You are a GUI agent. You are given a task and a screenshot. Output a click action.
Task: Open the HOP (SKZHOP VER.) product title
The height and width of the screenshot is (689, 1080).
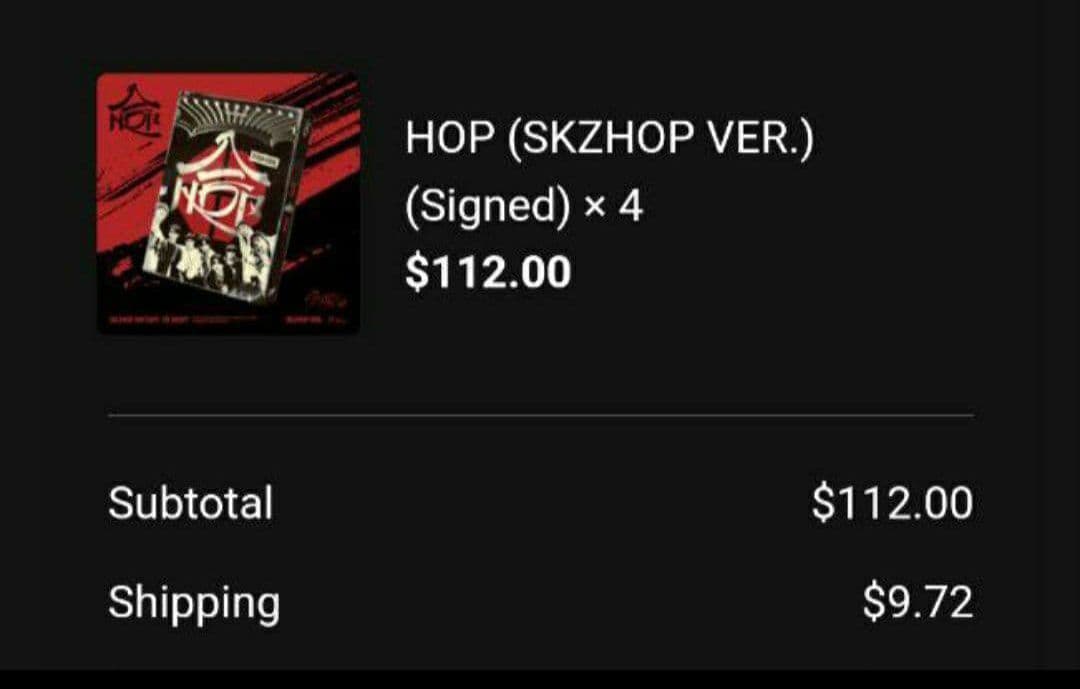coord(610,137)
